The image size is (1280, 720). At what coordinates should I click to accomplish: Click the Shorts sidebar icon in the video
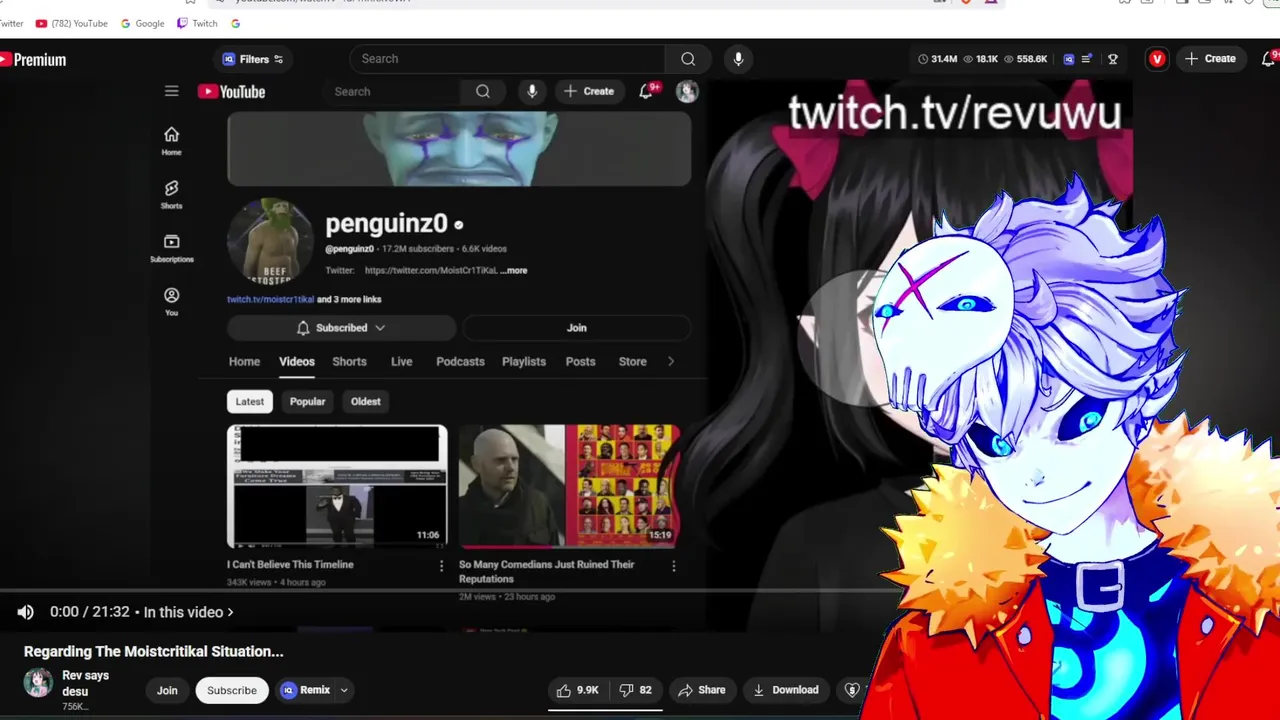pyautogui.click(x=172, y=194)
